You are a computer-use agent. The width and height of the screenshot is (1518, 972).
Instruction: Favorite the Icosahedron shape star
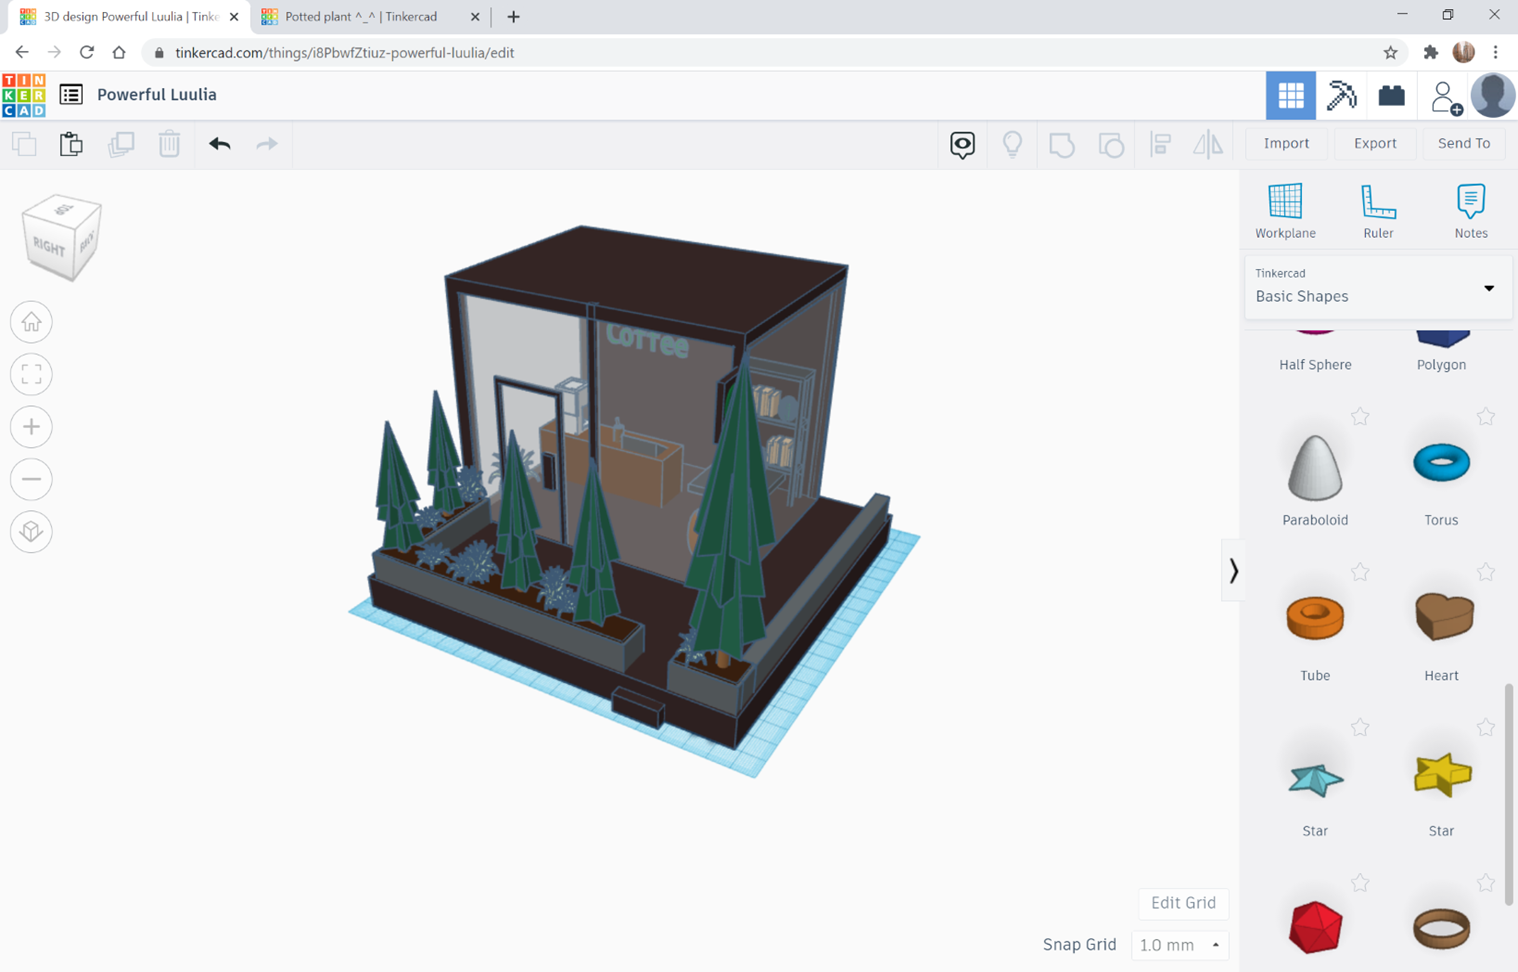click(x=1360, y=882)
